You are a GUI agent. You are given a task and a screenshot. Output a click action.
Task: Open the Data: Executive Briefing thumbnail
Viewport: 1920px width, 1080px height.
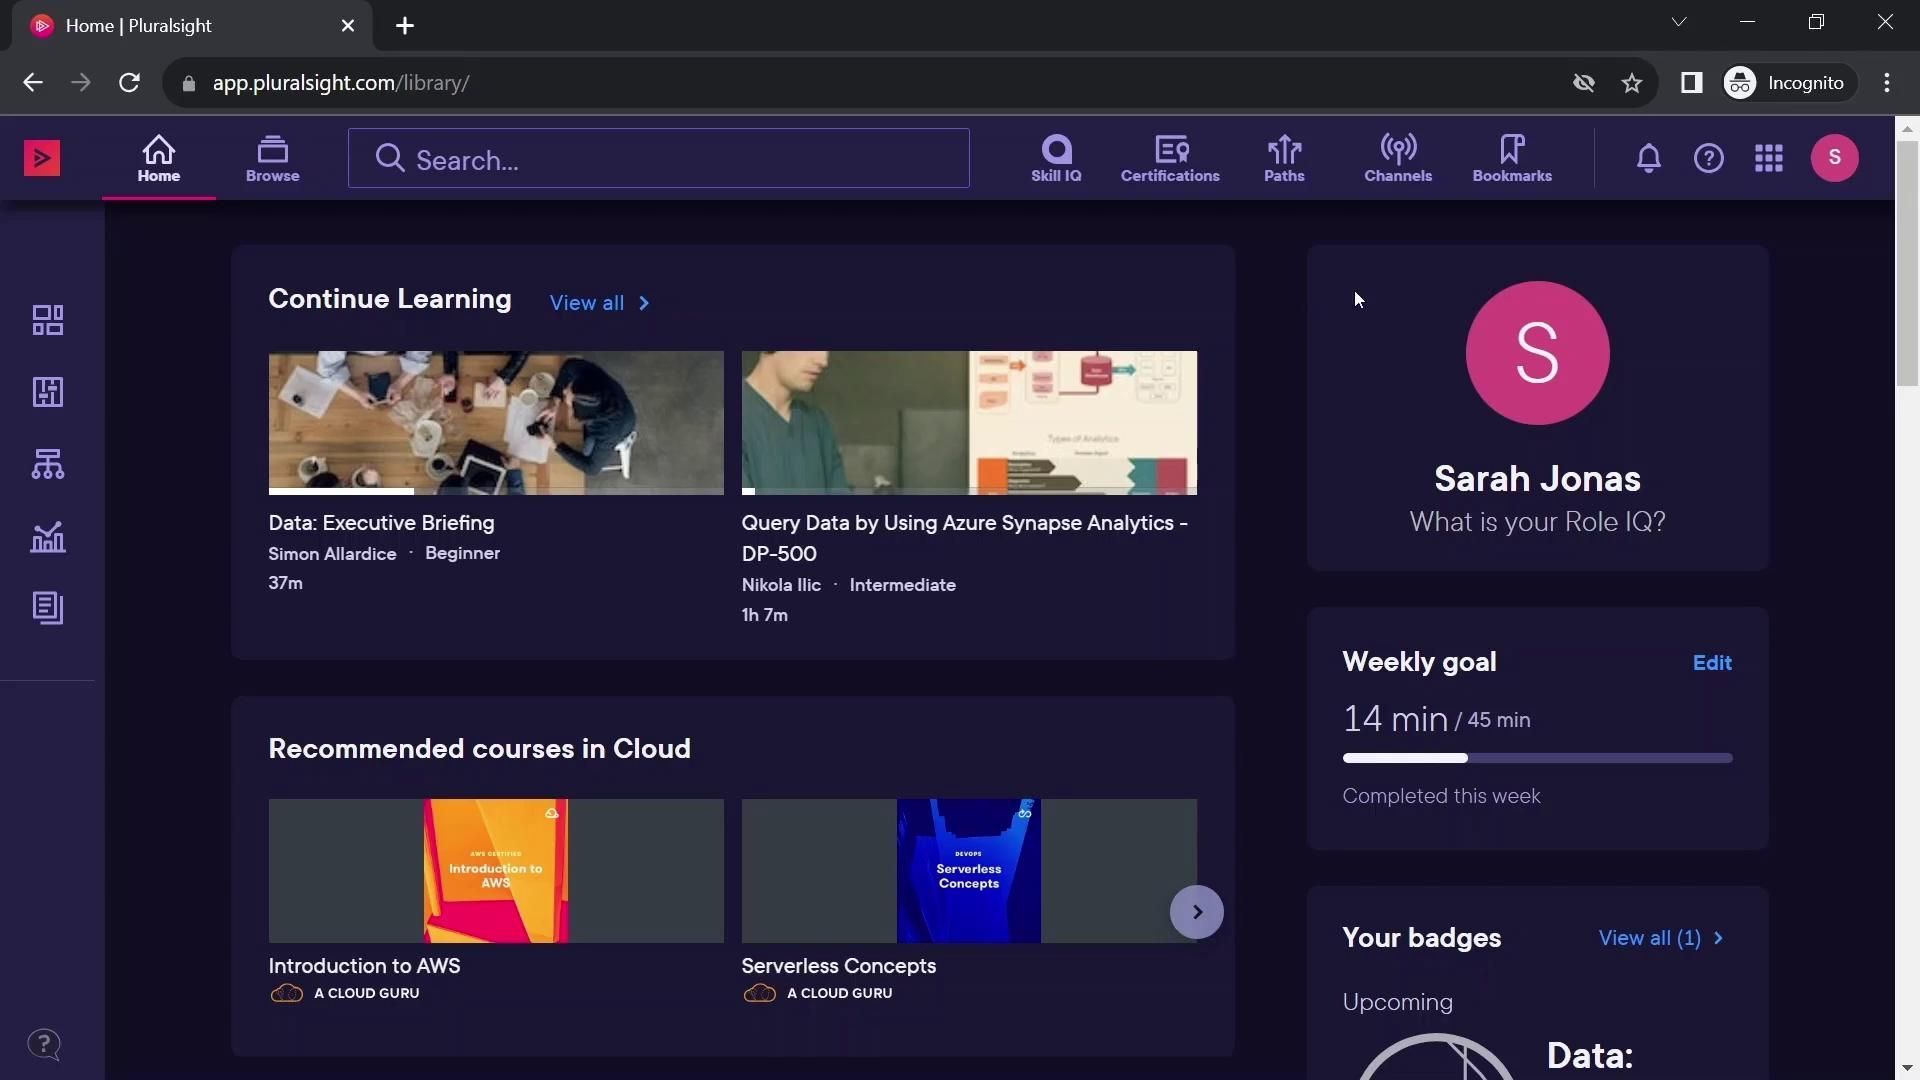click(496, 422)
